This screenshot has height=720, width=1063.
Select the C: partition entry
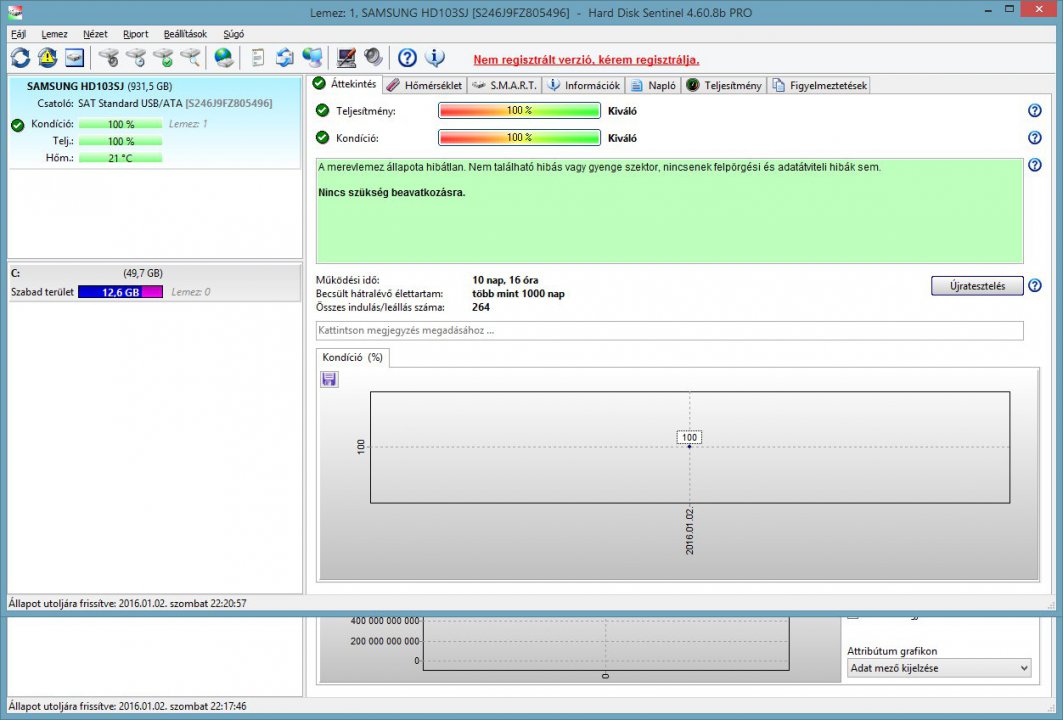tap(154, 283)
